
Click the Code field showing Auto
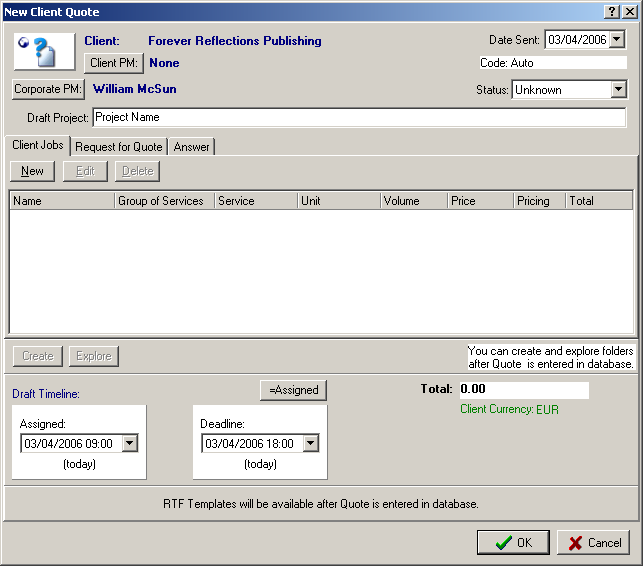(x=552, y=63)
